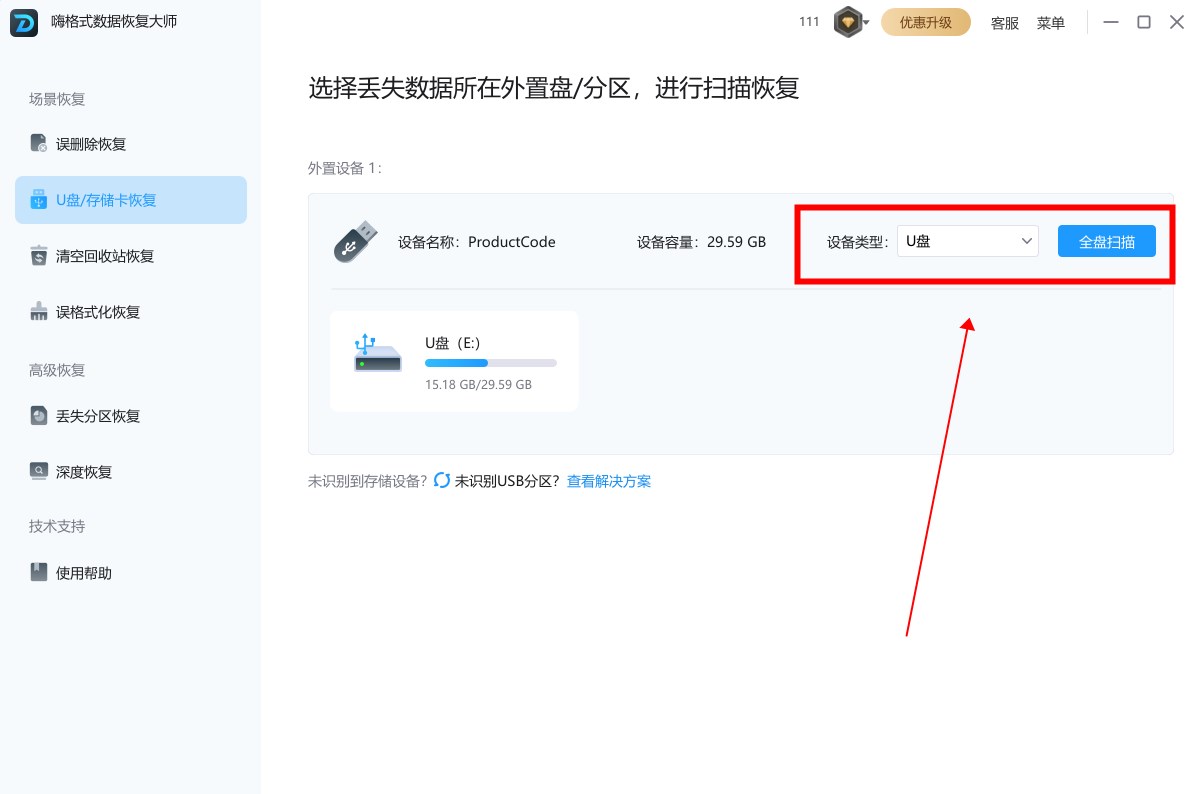Click the 场景恢复 section label

click(57, 99)
